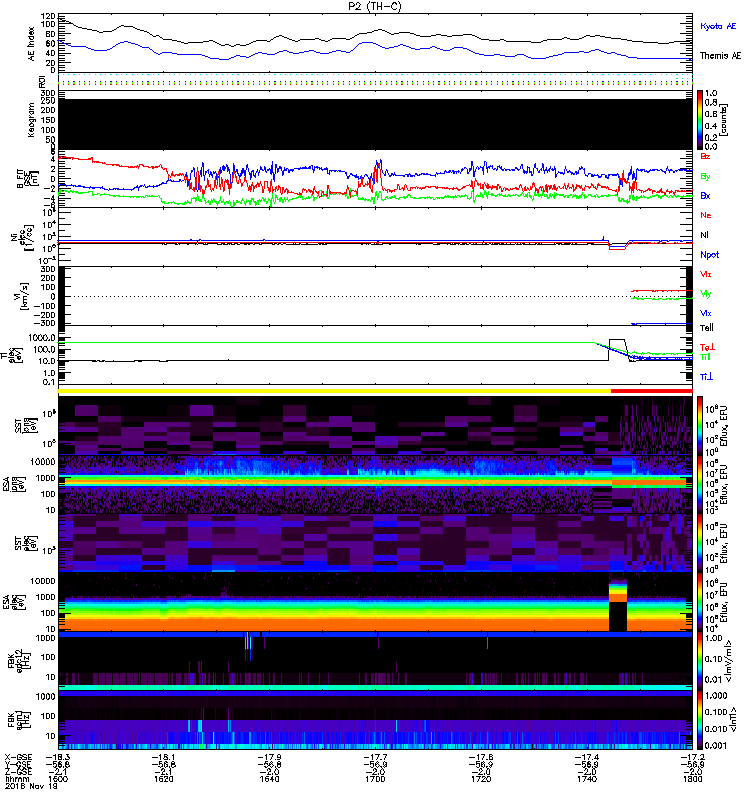Select the red Bz legend label

coord(705,156)
